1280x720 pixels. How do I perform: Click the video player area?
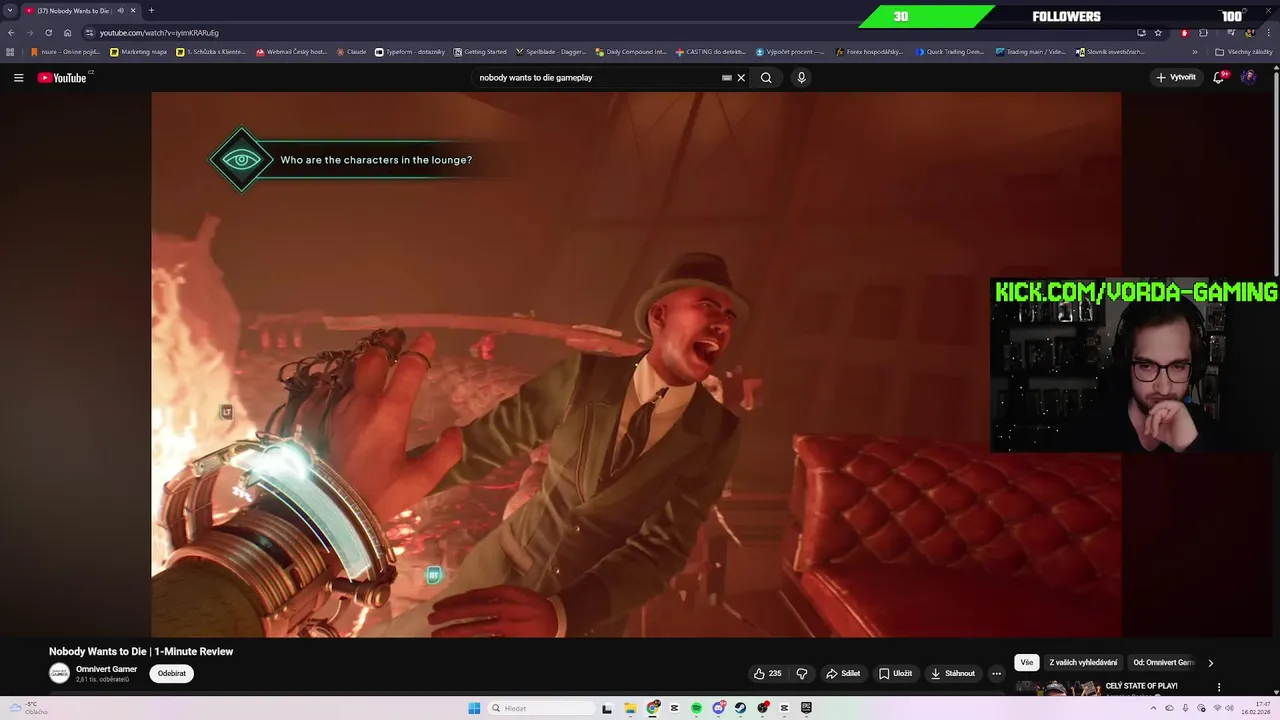[x=636, y=364]
